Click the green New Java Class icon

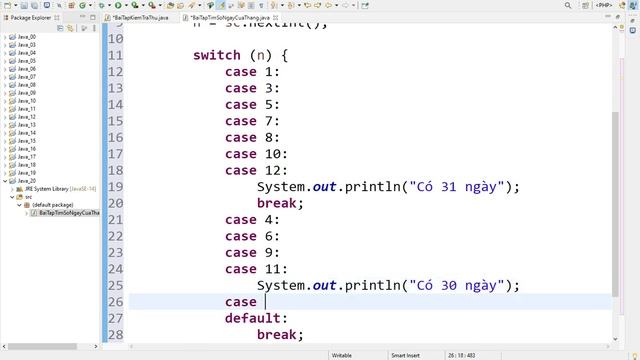click(82, 5)
